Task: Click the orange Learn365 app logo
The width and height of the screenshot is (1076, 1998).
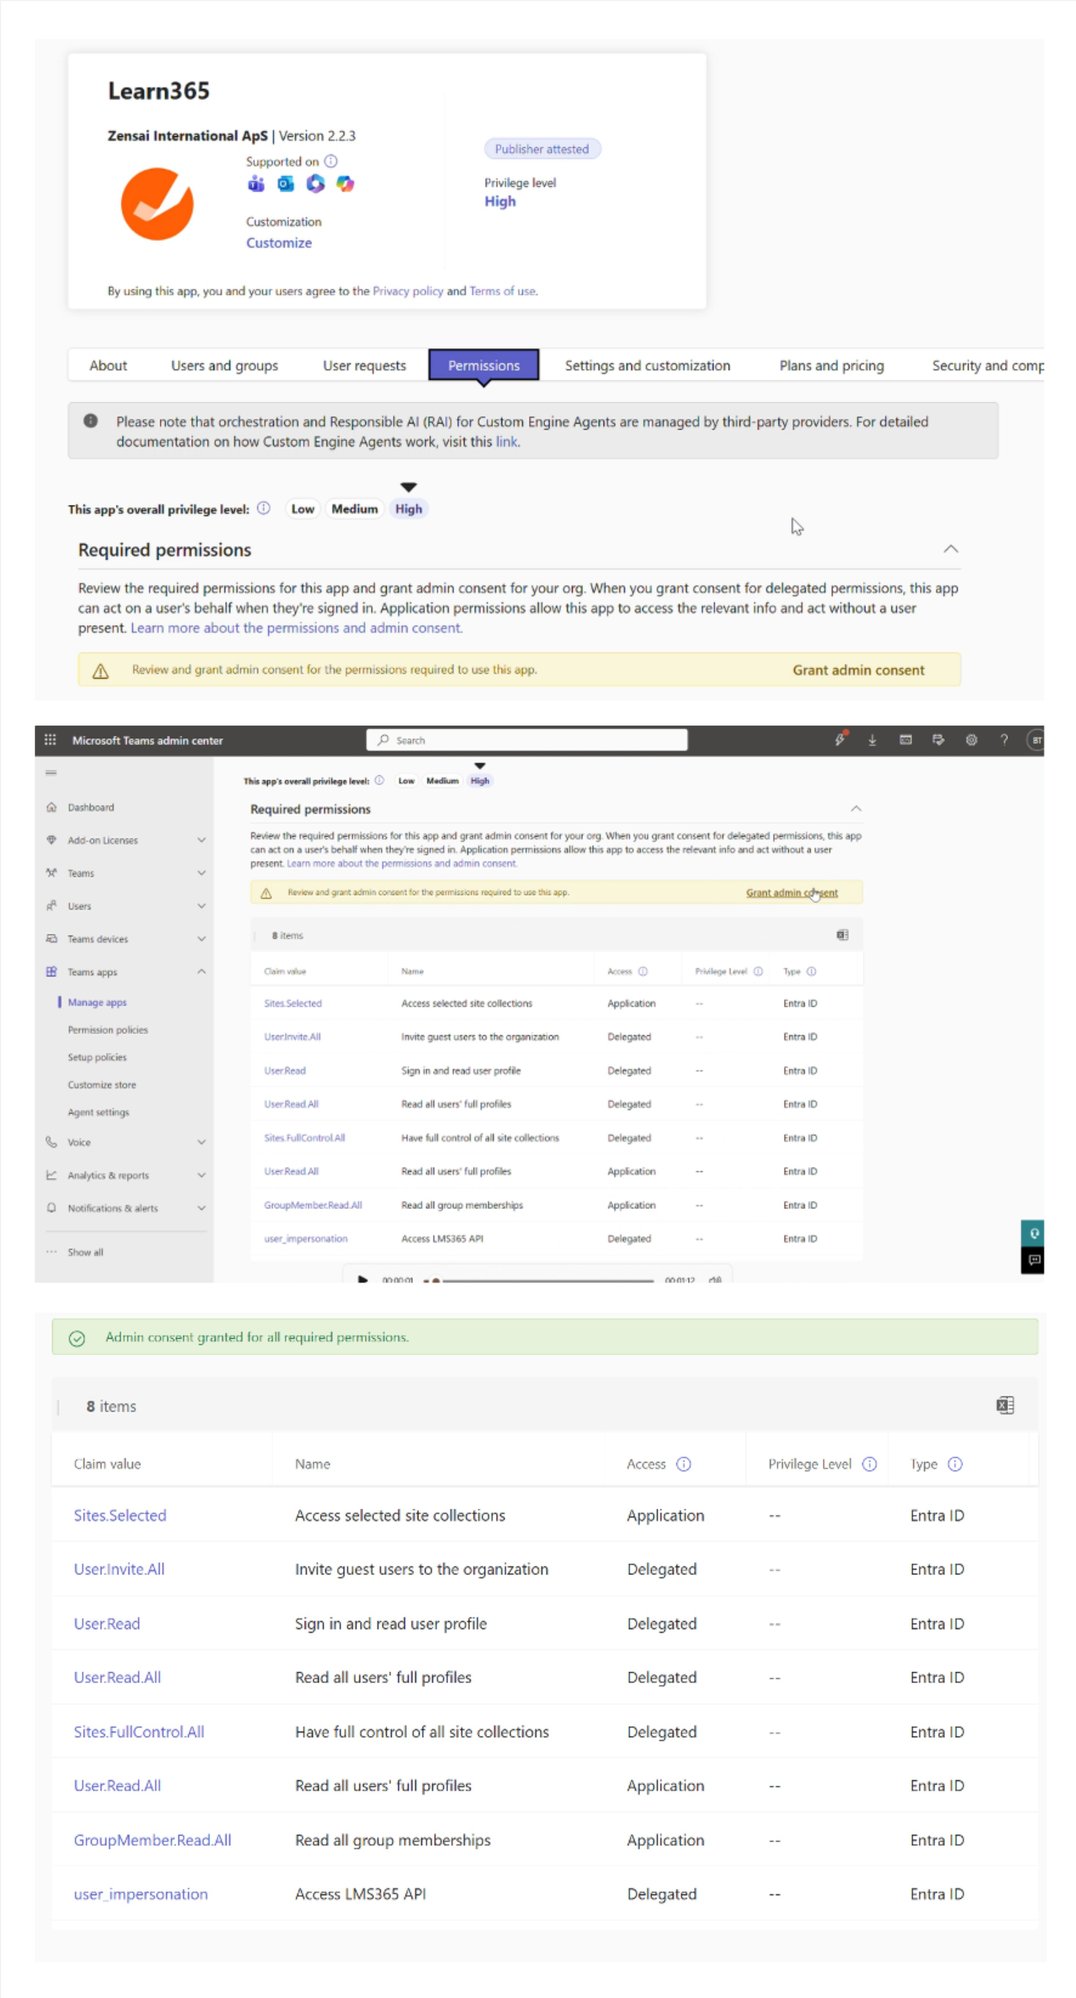Action: tap(157, 204)
